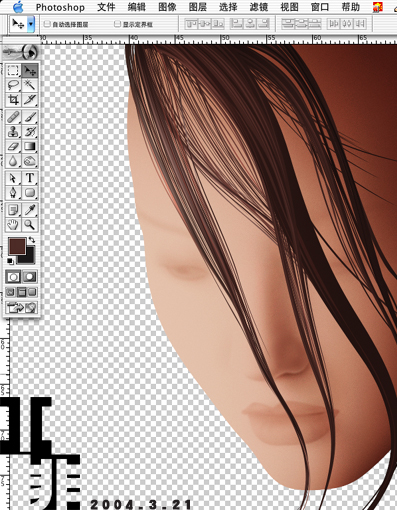Select the Clone Stamp tool
The width and height of the screenshot is (397, 510).
[13, 132]
